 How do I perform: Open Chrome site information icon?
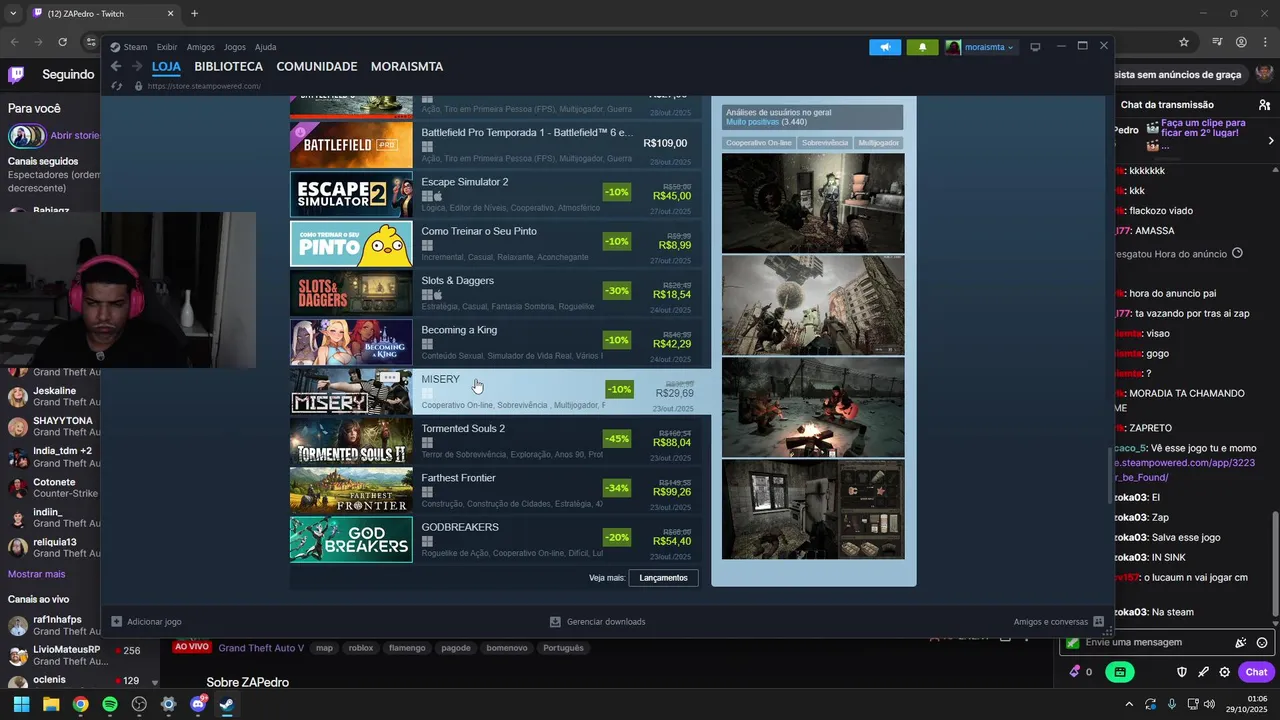(92, 42)
